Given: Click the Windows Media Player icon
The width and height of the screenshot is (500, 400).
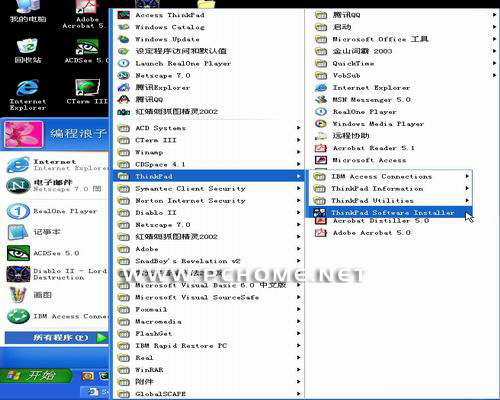Looking at the screenshot, I should click(321, 124).
